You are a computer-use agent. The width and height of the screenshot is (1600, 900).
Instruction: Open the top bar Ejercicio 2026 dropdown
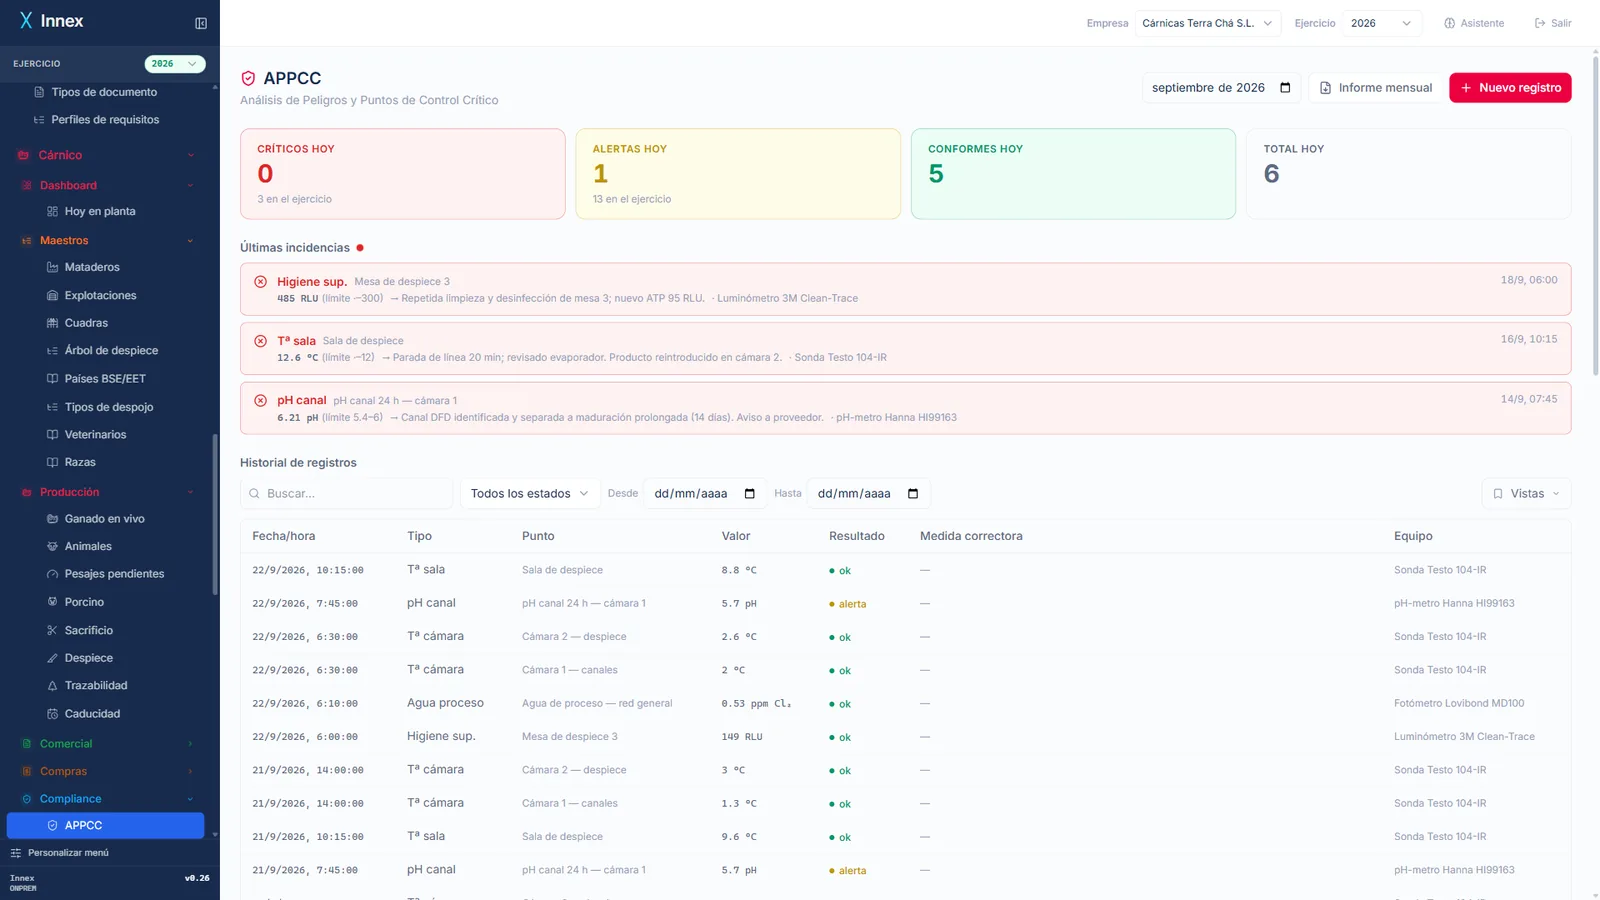1381,23
